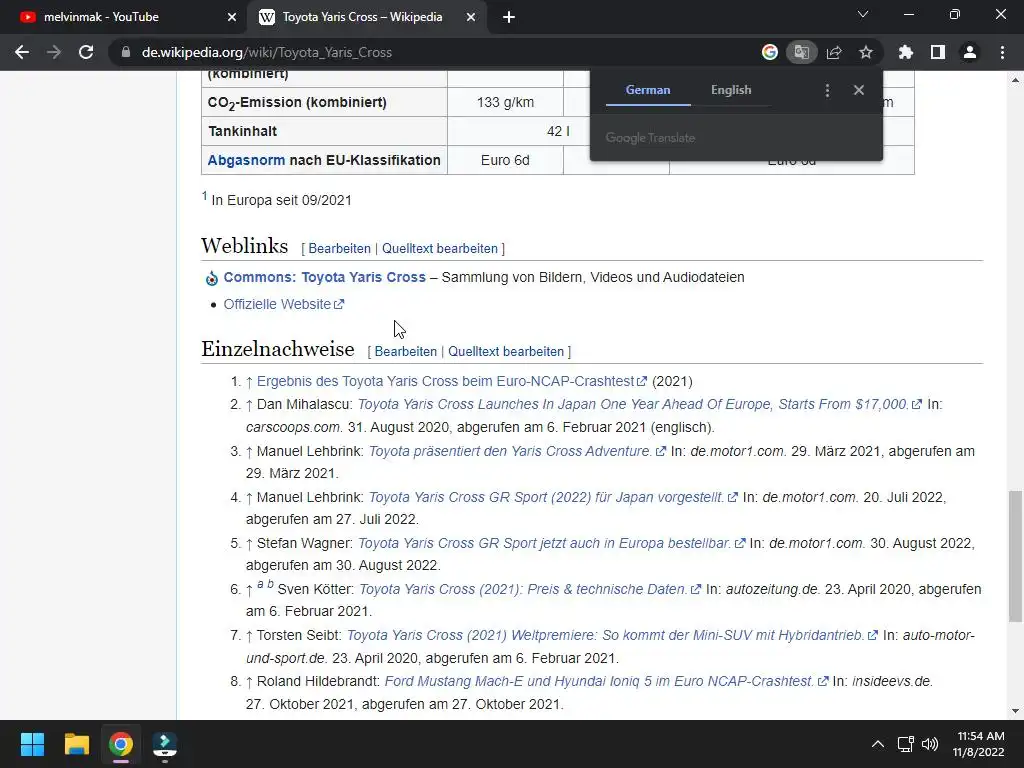Jump up via arrow of reference 1
The image size is (1024, 768).
tap(249, 382)
